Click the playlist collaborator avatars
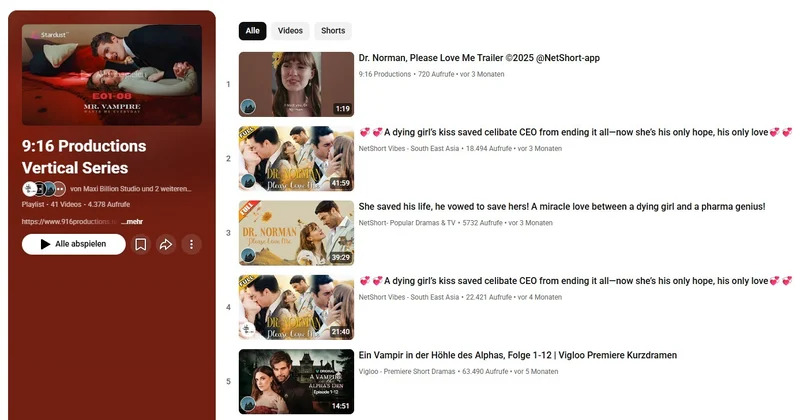This screenshot has width=800, height=420. click(44, 188)
